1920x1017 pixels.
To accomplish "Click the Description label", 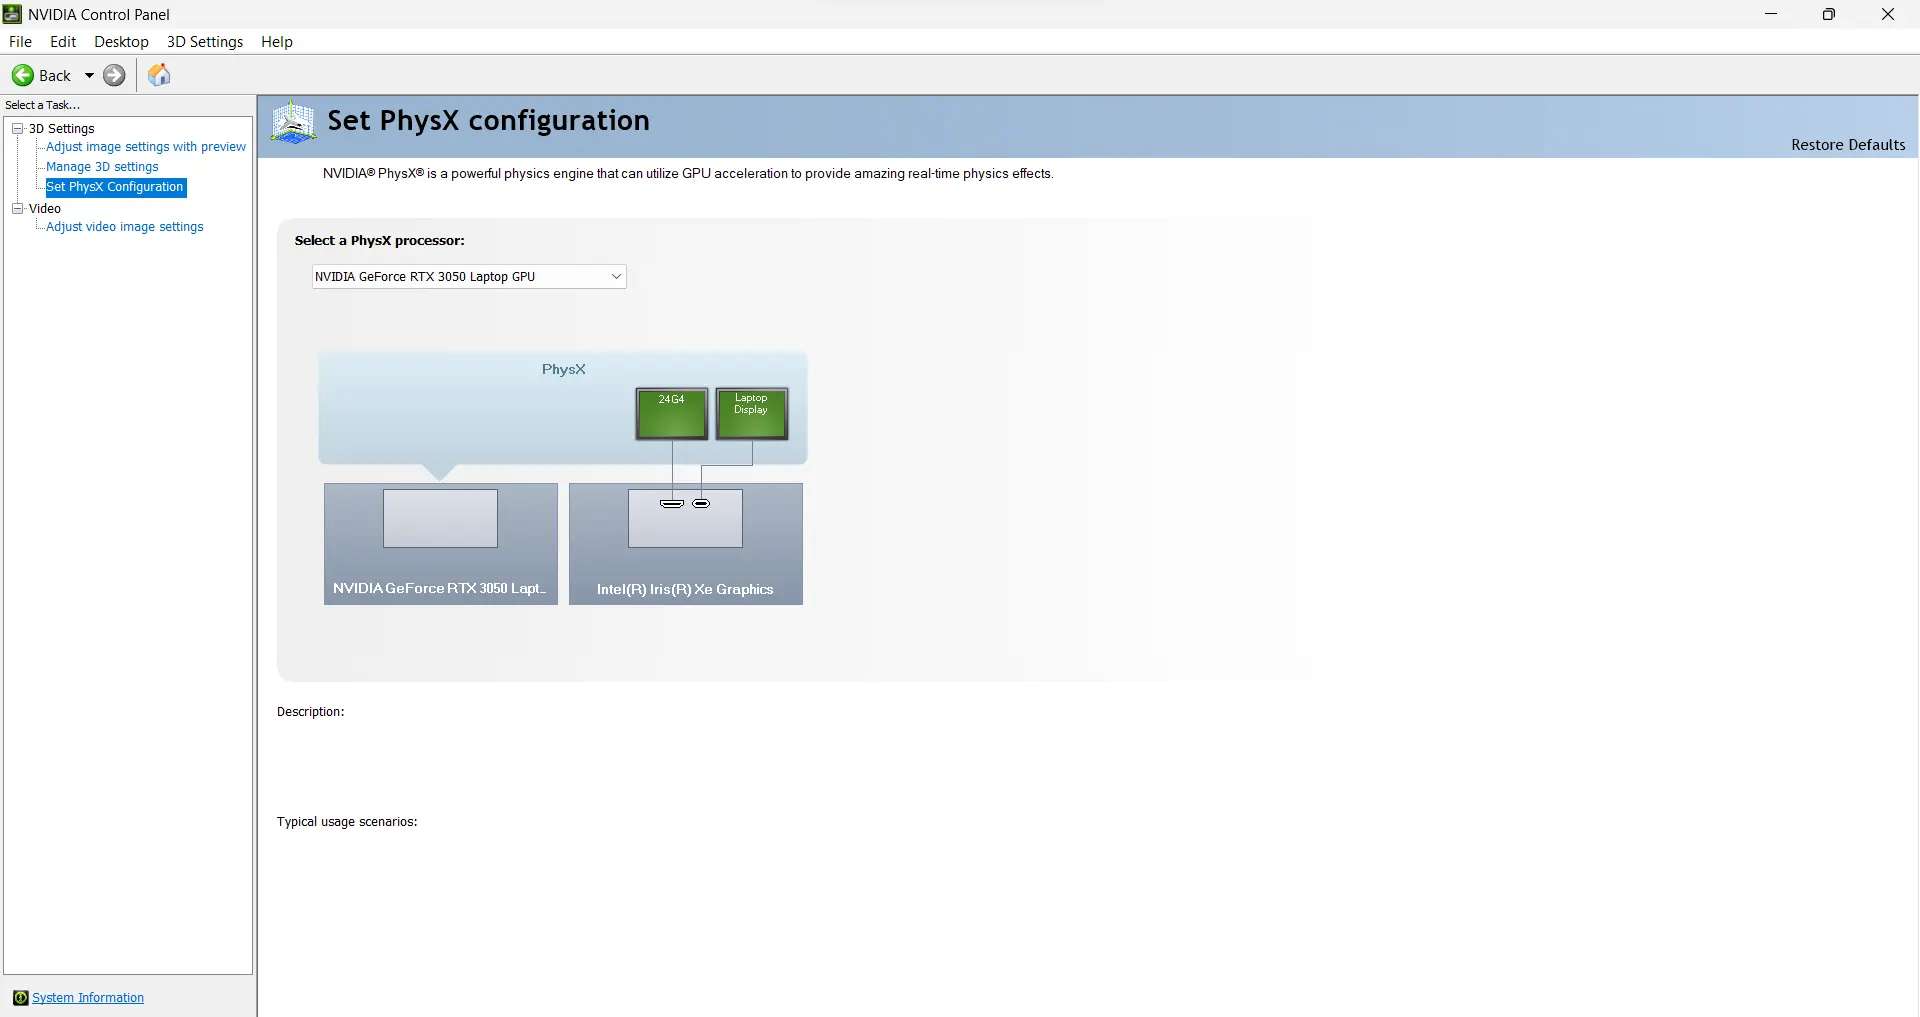I will click(311, 712).
